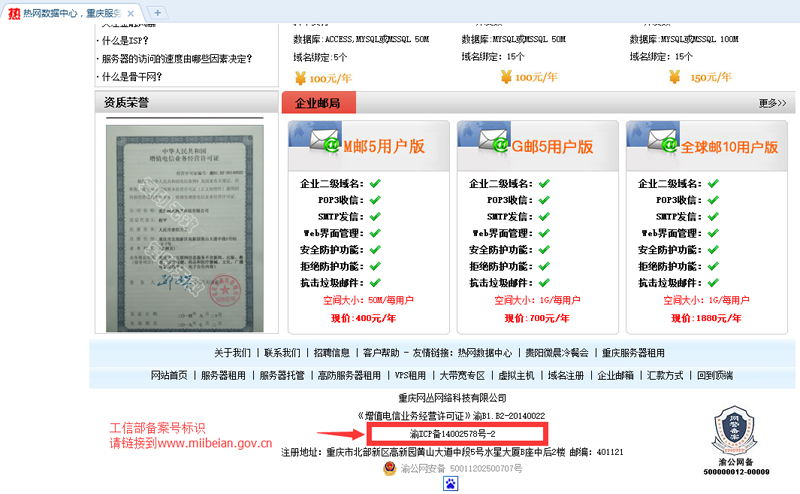Open a new browser tab with plus button
Image resolution: width=800 pixels, height=494 pixels.
[159, 11]
